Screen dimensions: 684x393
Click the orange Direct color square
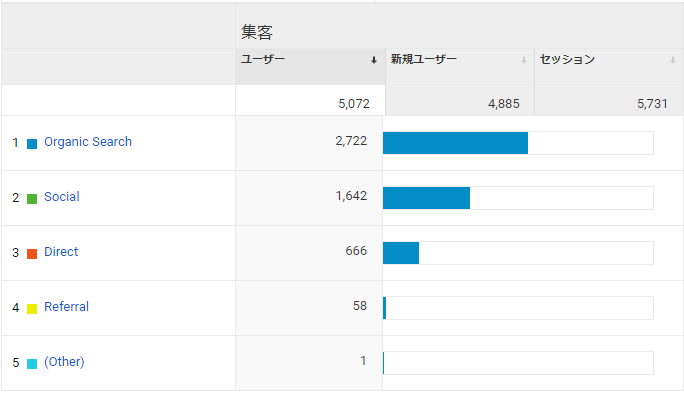(32, 253)
